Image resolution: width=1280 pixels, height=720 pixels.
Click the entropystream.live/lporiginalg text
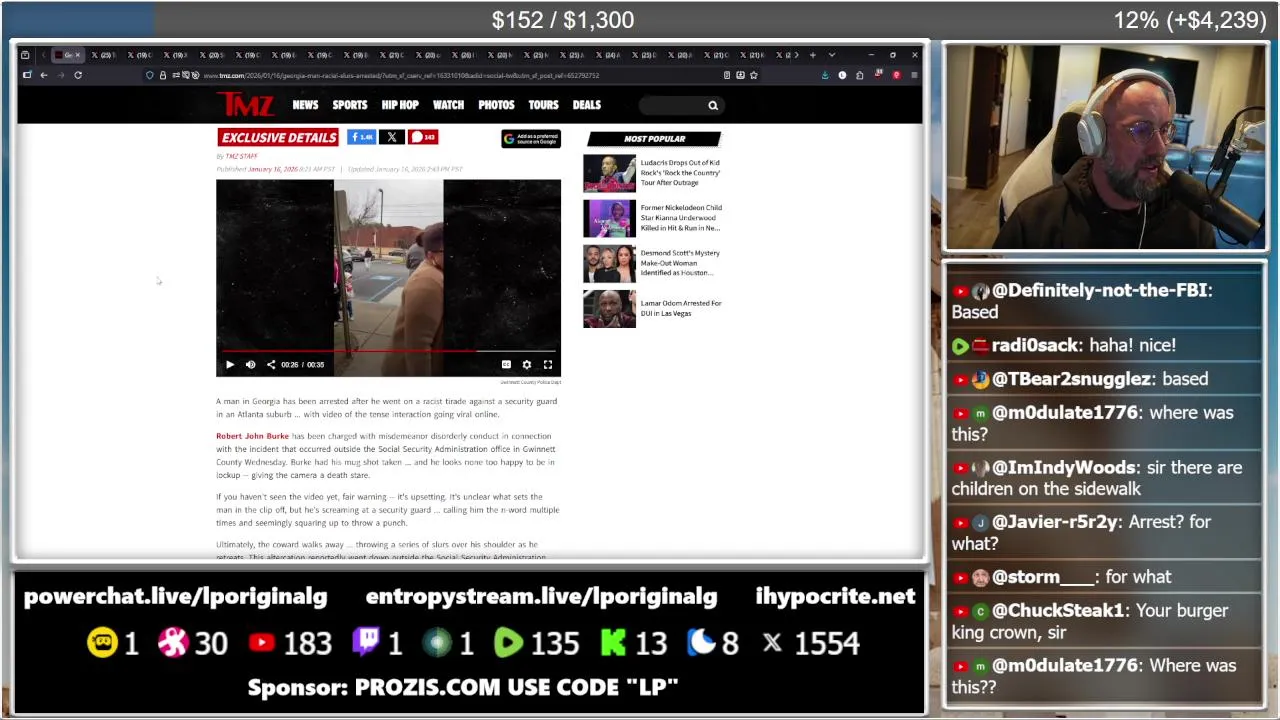point(541,597)
